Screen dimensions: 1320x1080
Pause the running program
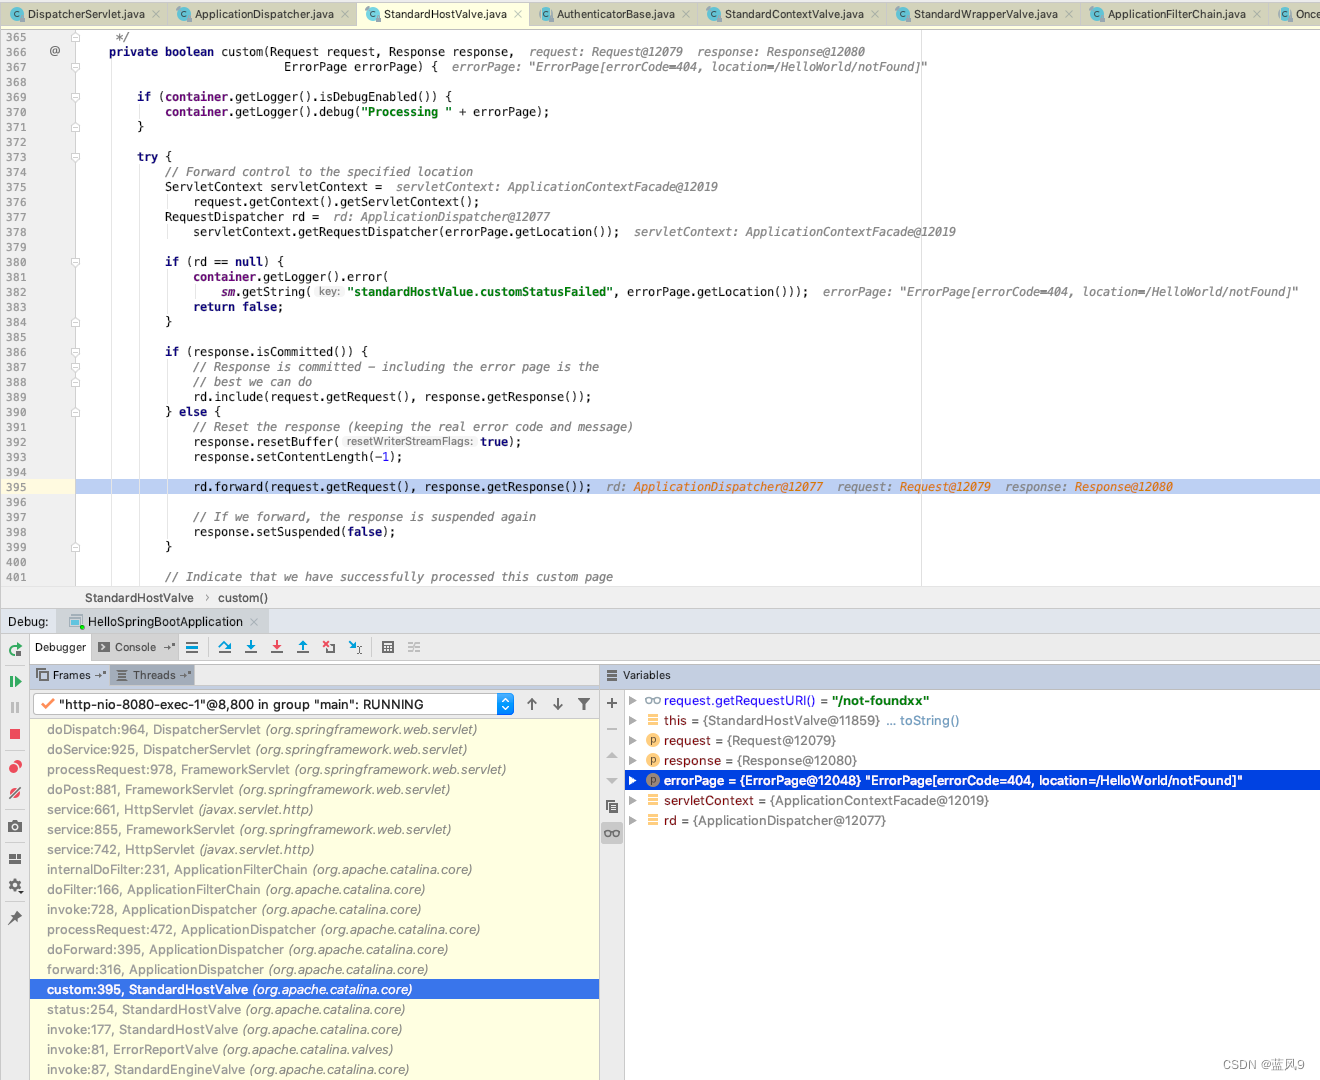click(15, 707)
